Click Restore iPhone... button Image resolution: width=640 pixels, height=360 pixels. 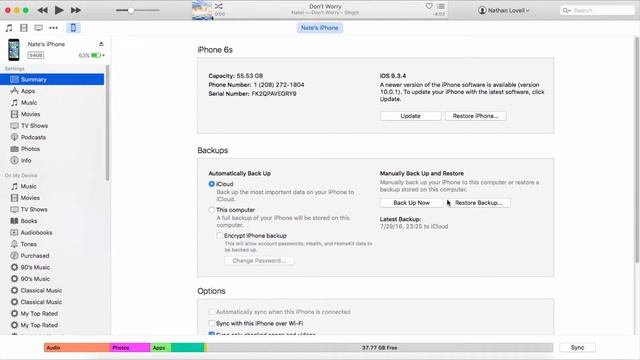(x=476, y=116)
